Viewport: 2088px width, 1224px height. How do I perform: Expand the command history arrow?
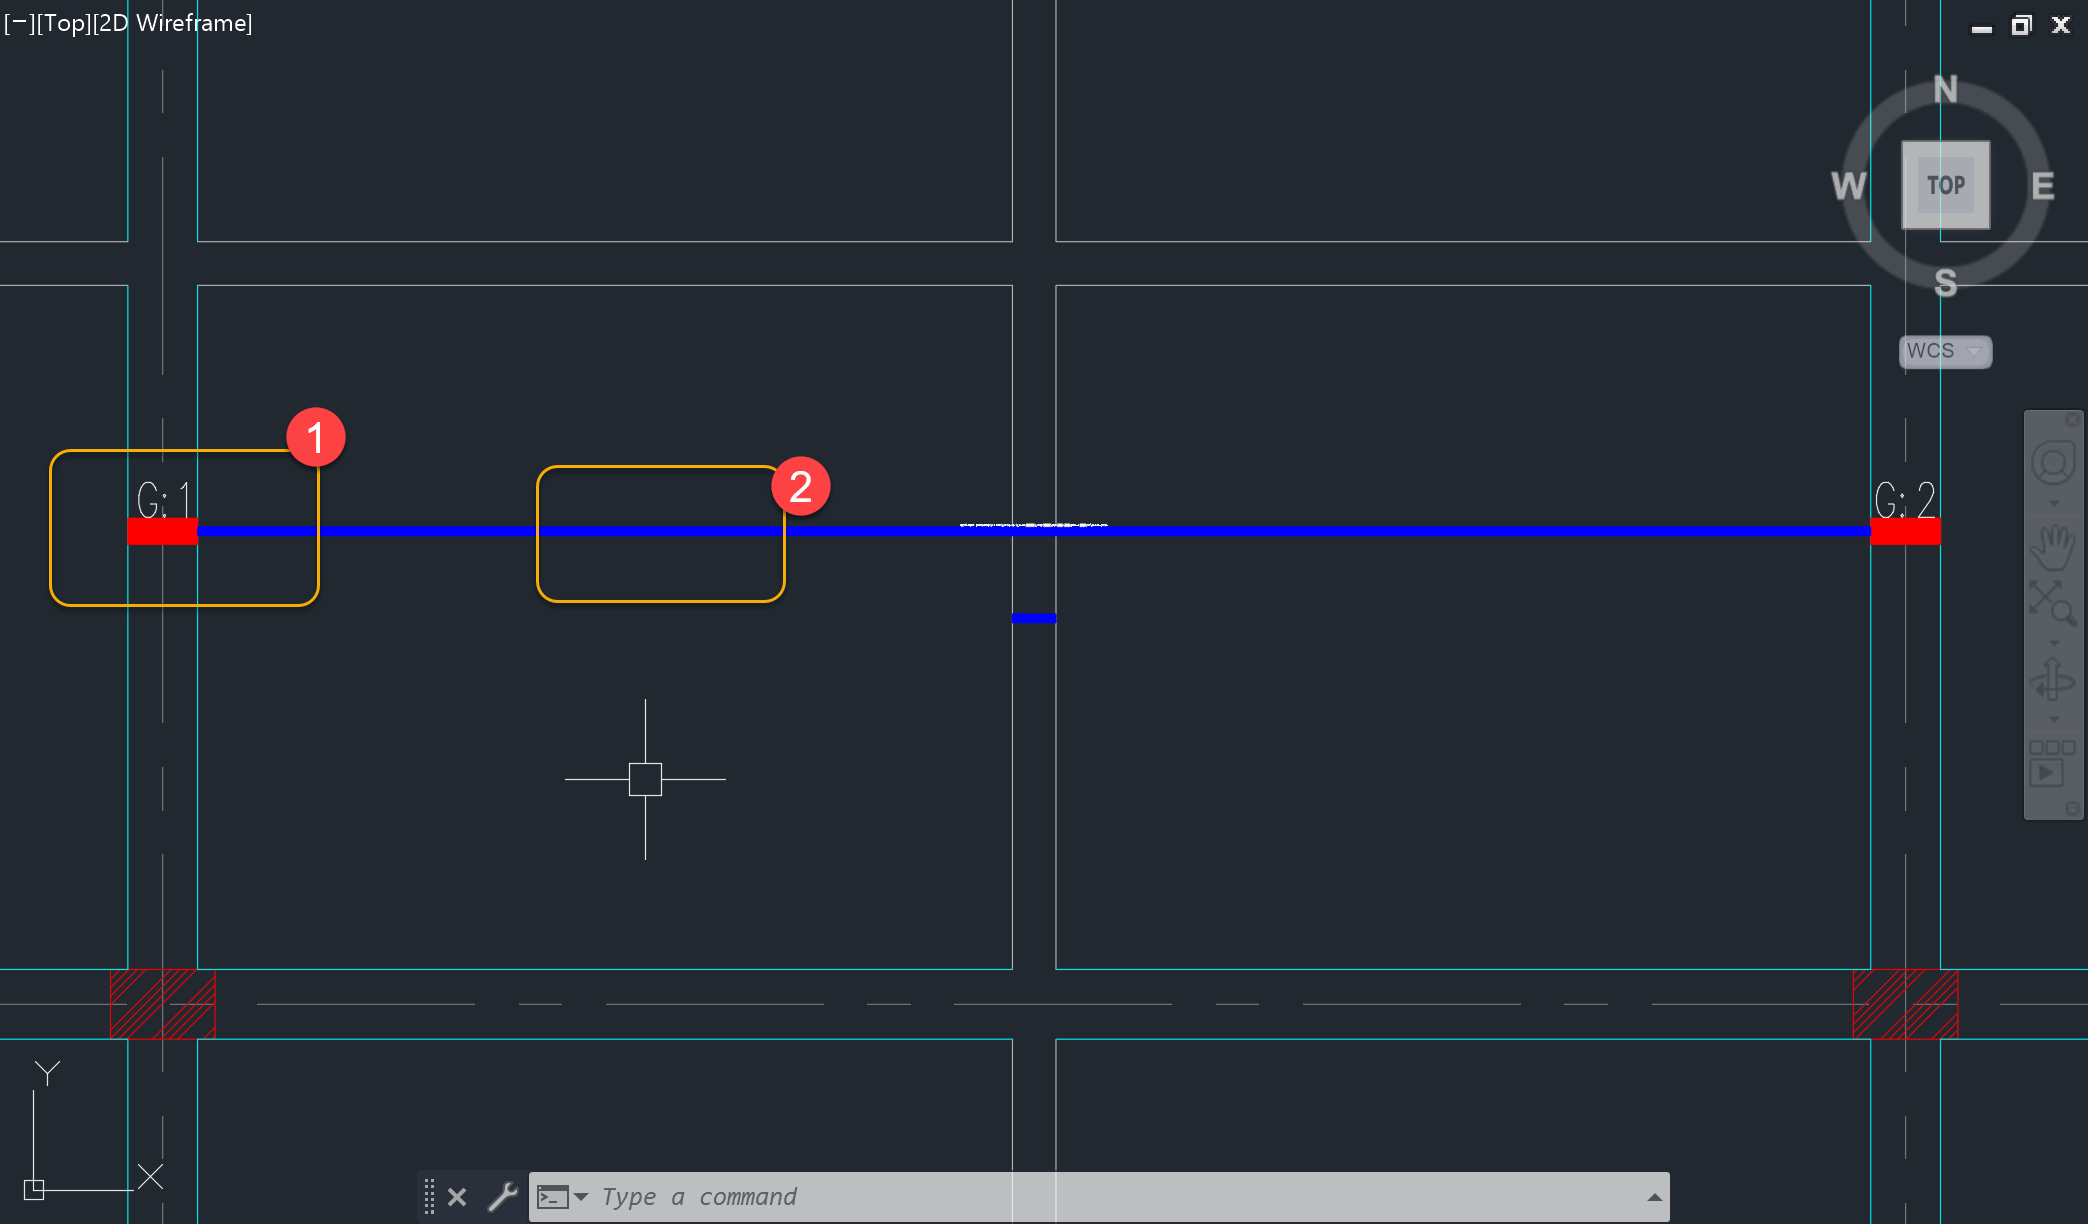click(x=1654, y=1197)
